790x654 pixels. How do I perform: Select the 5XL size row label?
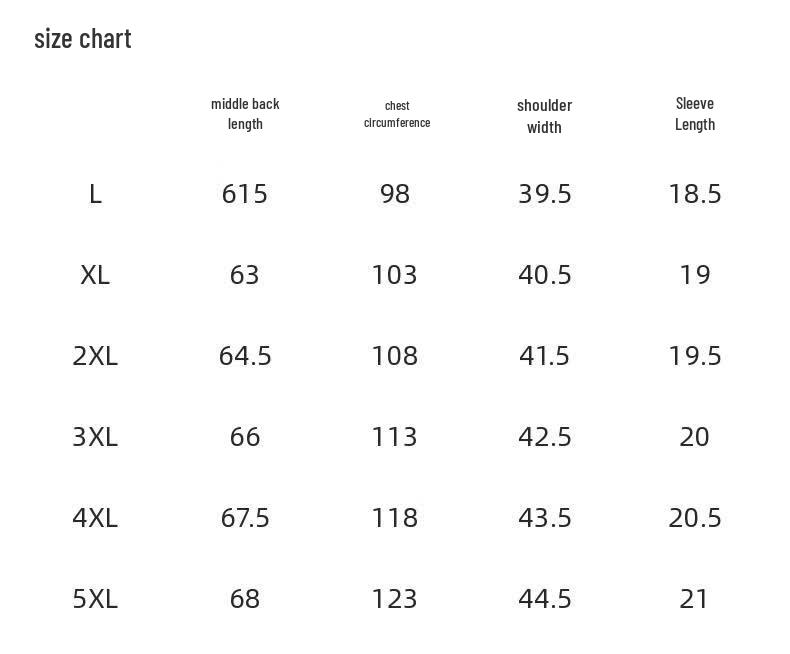[95, 599]
